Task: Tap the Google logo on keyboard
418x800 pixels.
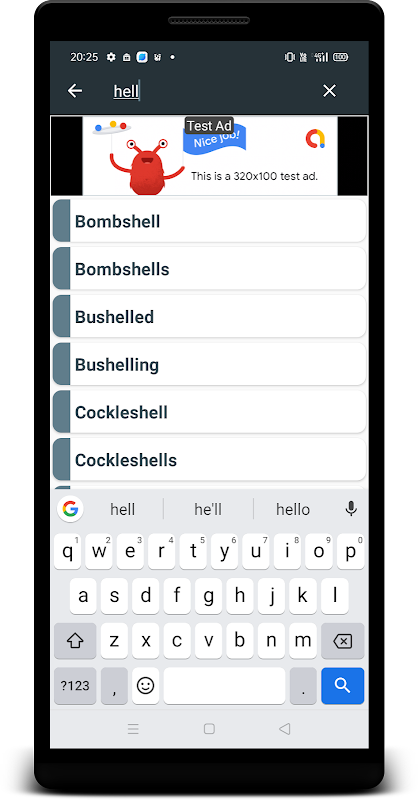Action: click(70, 509)
